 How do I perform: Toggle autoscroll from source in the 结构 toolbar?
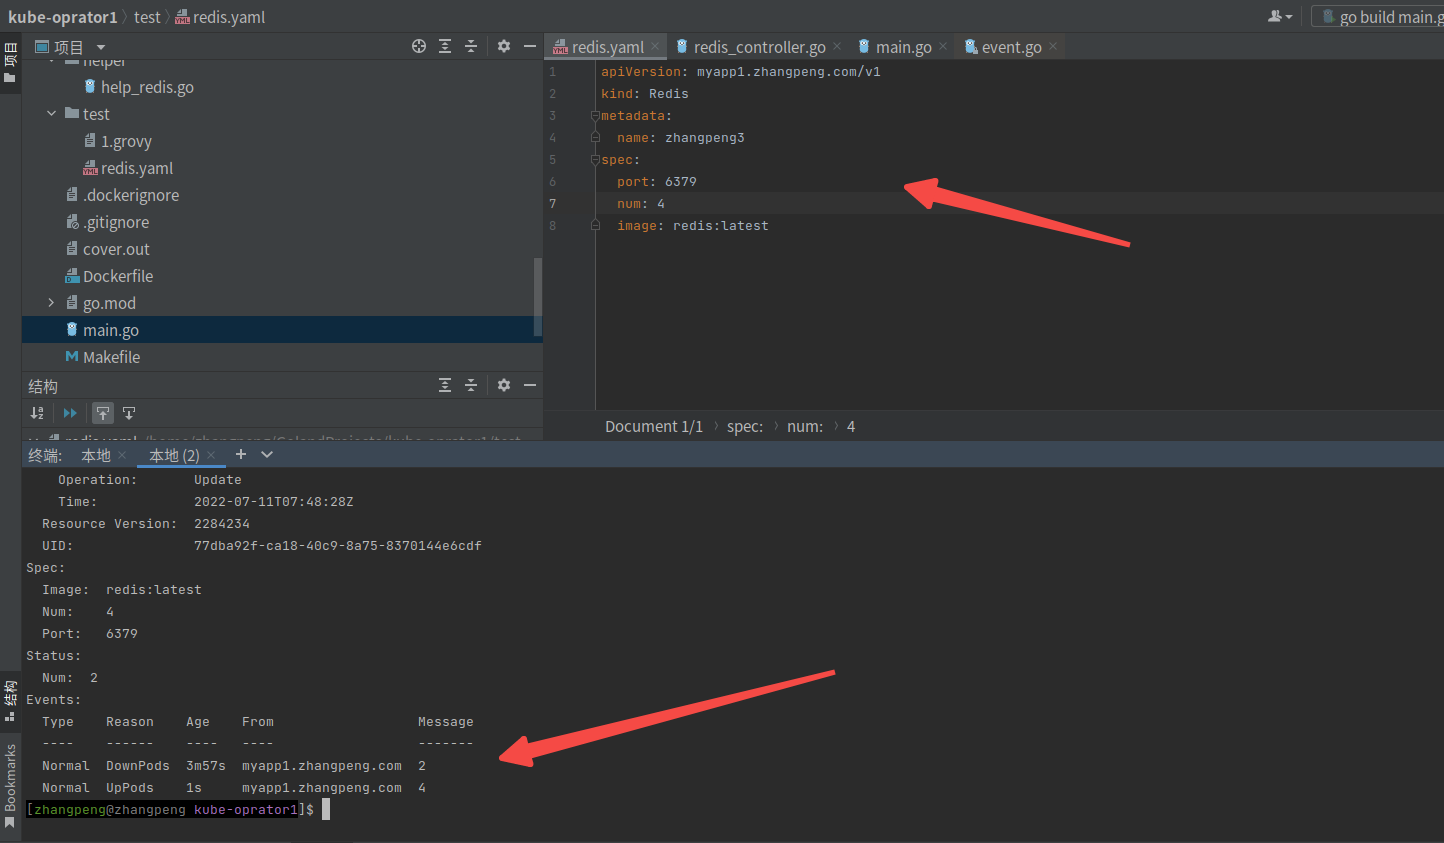click(129, 413)
